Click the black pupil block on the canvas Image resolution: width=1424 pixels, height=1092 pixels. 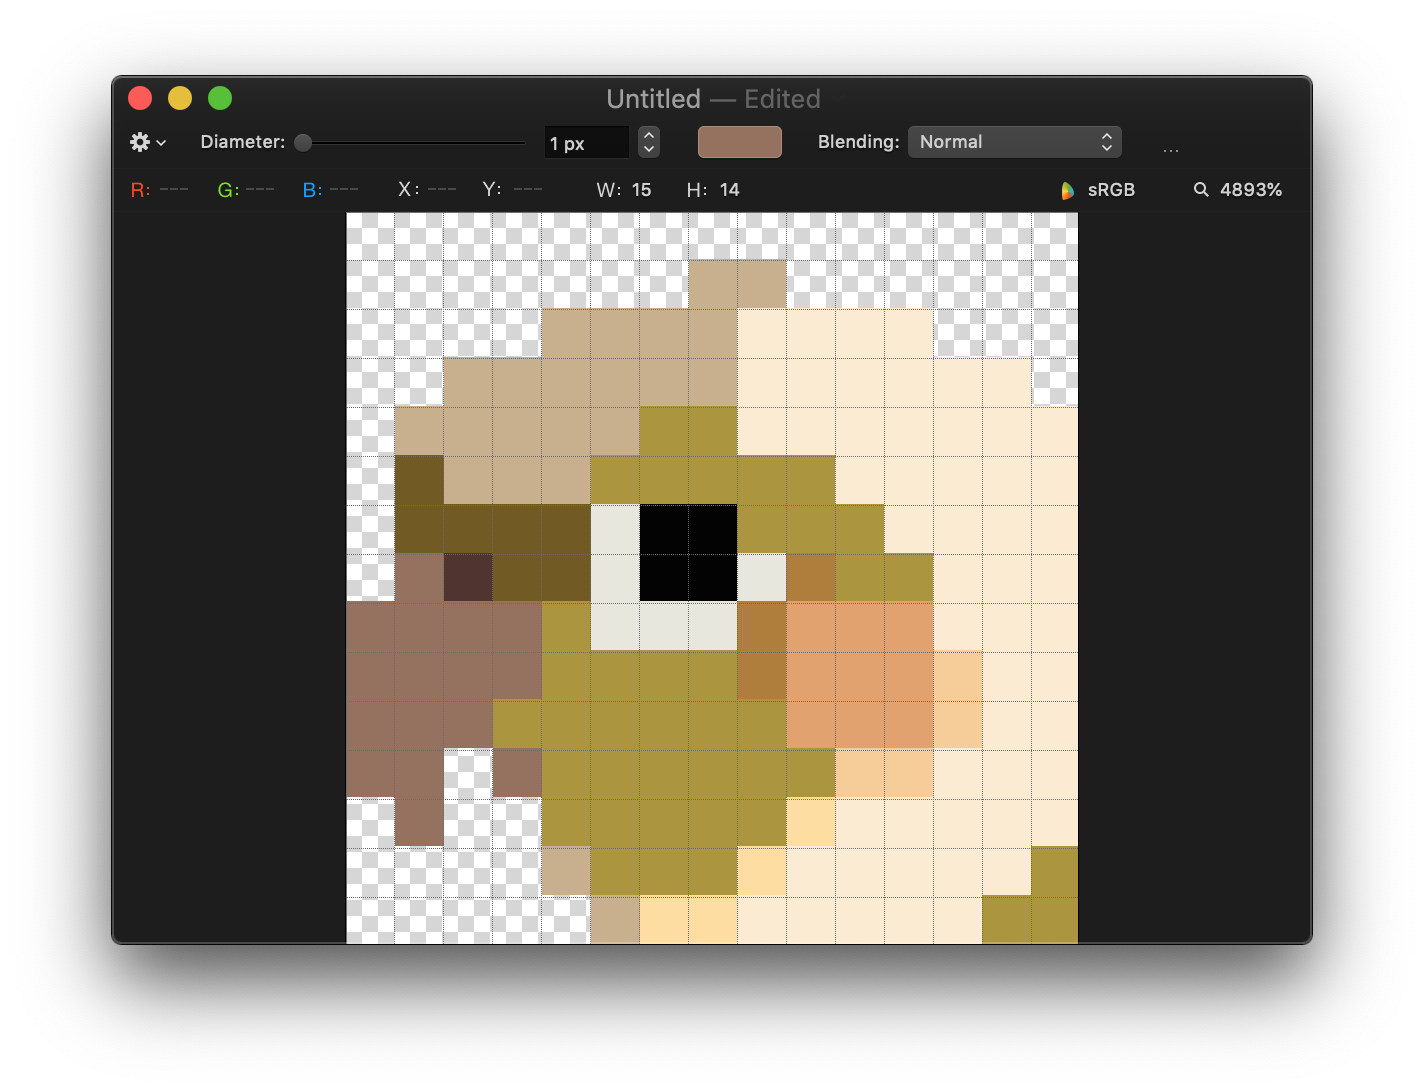point(688,553)
